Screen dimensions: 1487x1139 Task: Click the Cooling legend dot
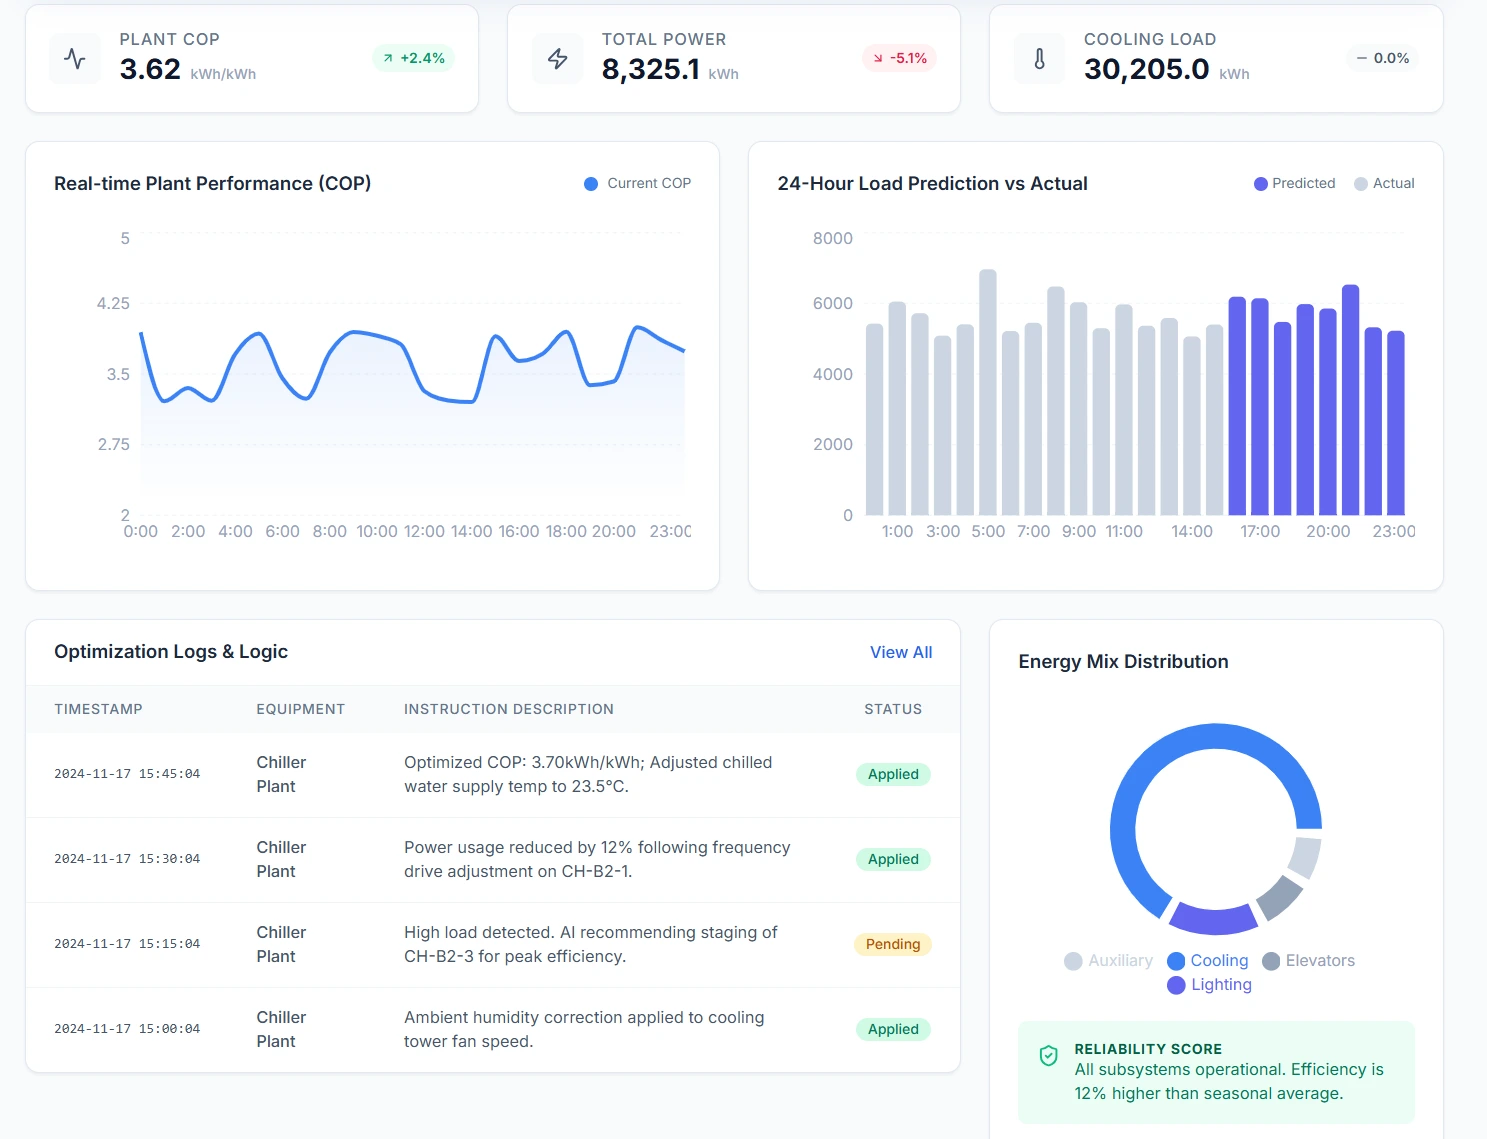tap(1176, 961)
